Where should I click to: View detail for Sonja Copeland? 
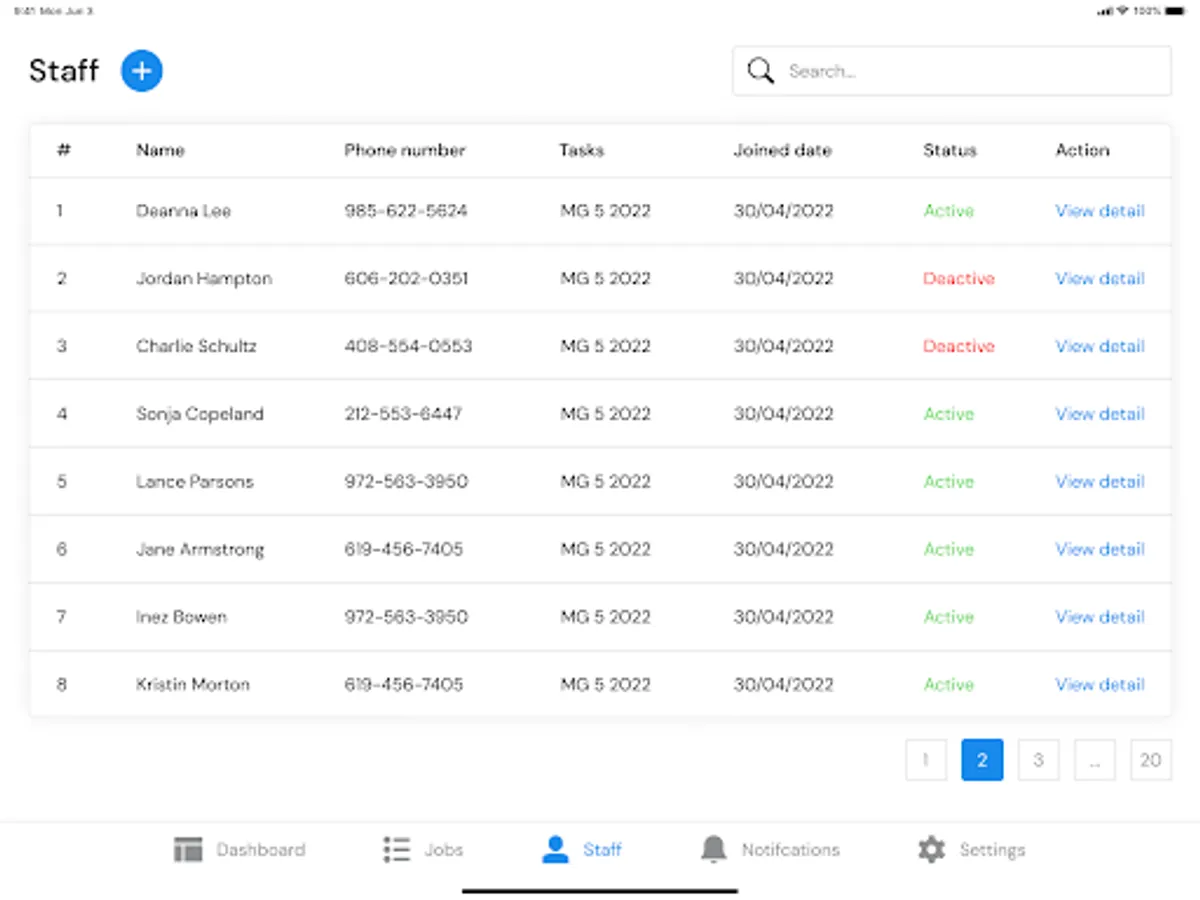(x=1100, y=414)
